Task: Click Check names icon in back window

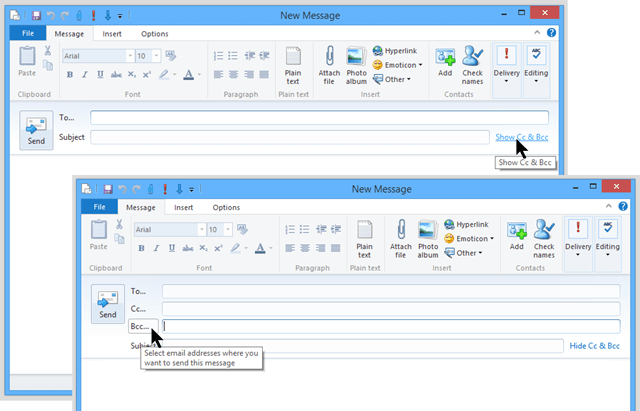Action: (x=473, y=62)
